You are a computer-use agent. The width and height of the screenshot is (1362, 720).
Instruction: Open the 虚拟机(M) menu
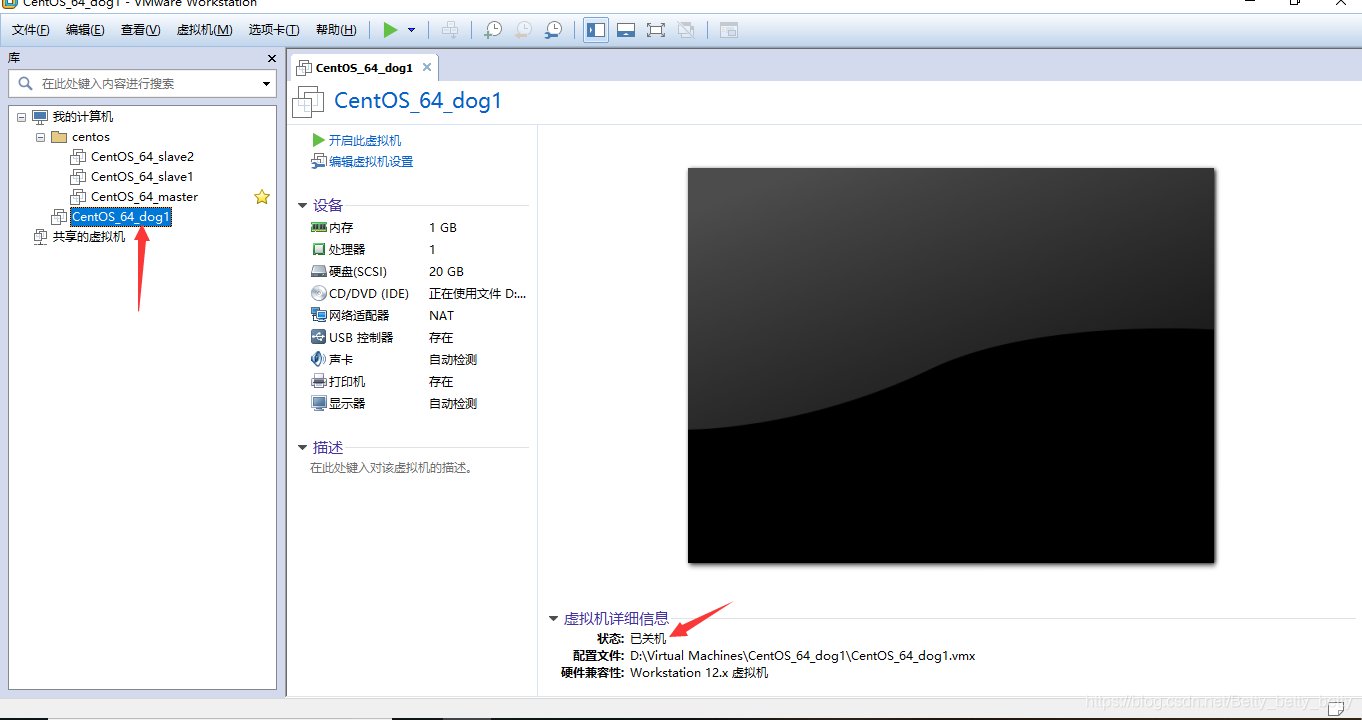[204, 30]
